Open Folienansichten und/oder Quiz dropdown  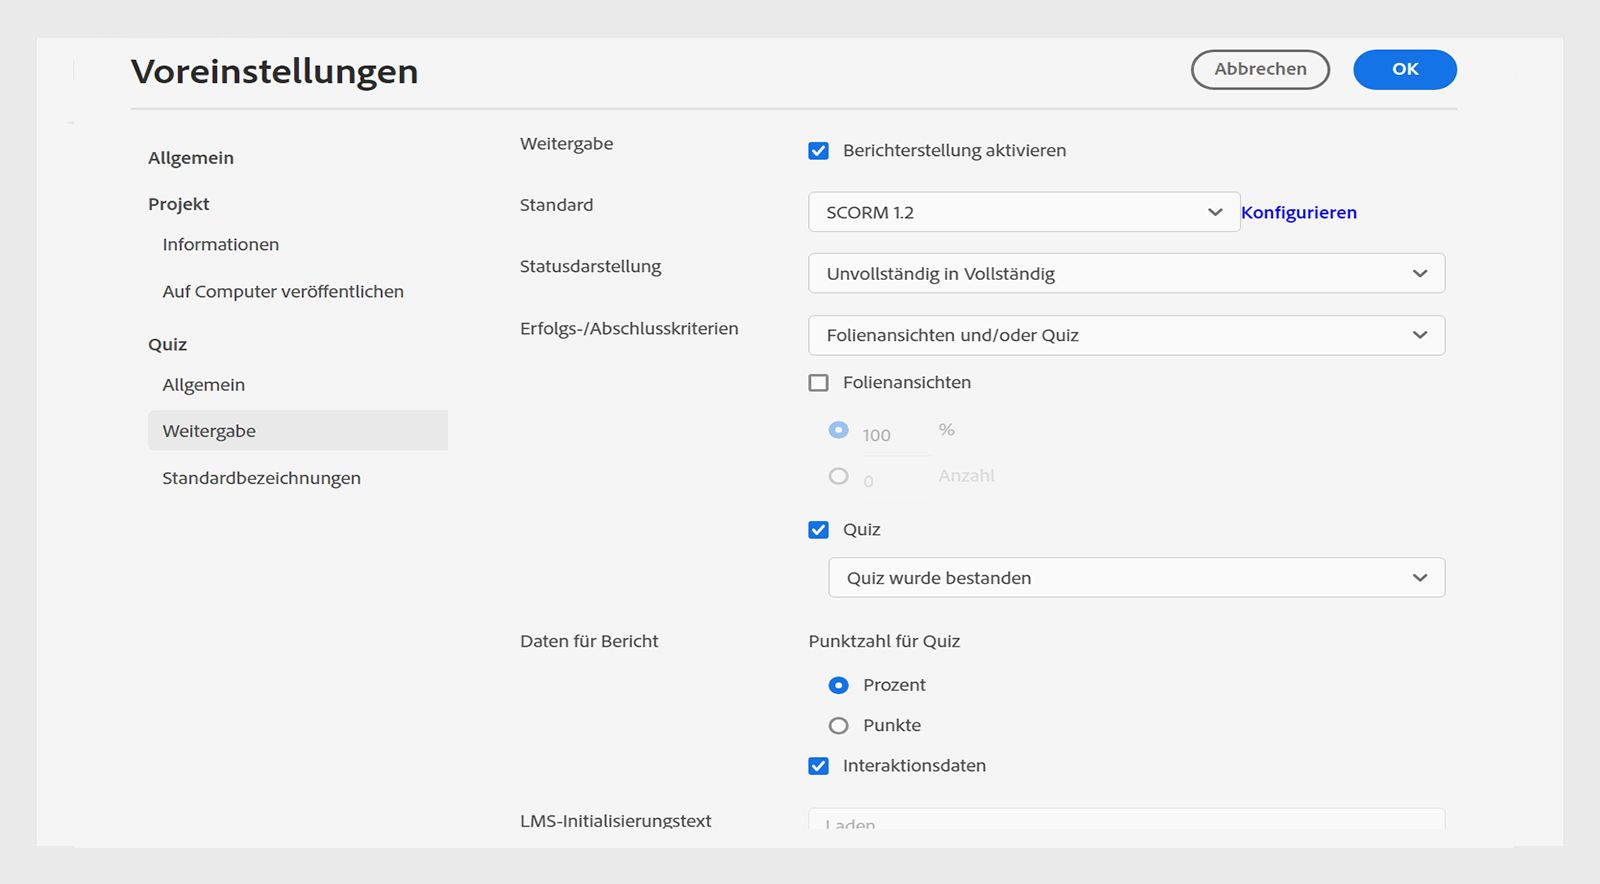(x=1126, y=336)
